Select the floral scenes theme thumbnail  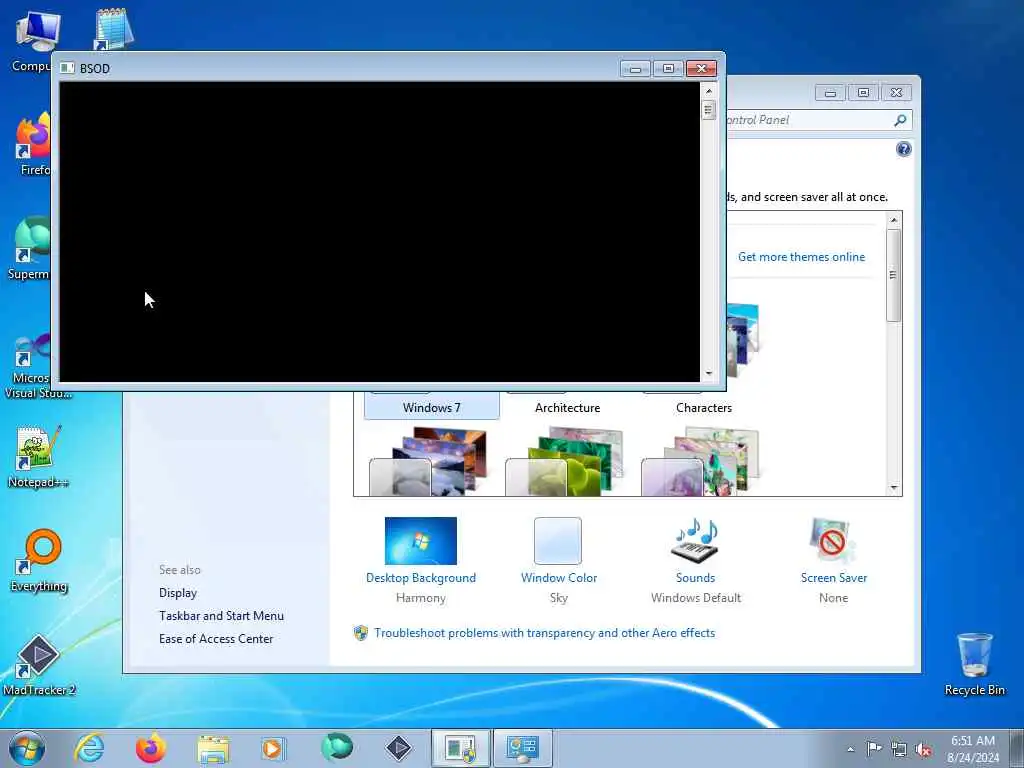(x=700, y=461)
